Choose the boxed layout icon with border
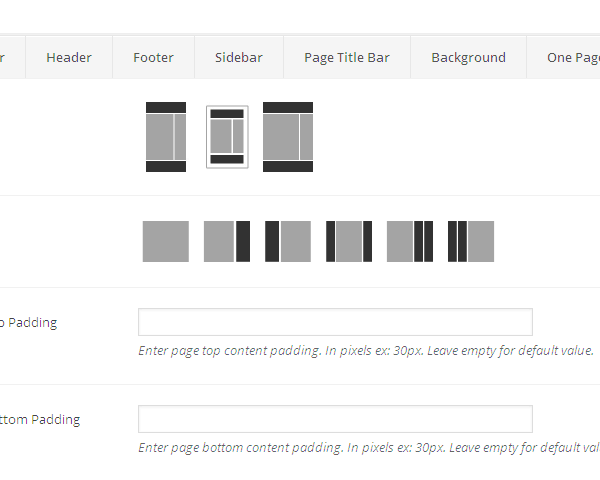600x480 pixels. point(227,137)
